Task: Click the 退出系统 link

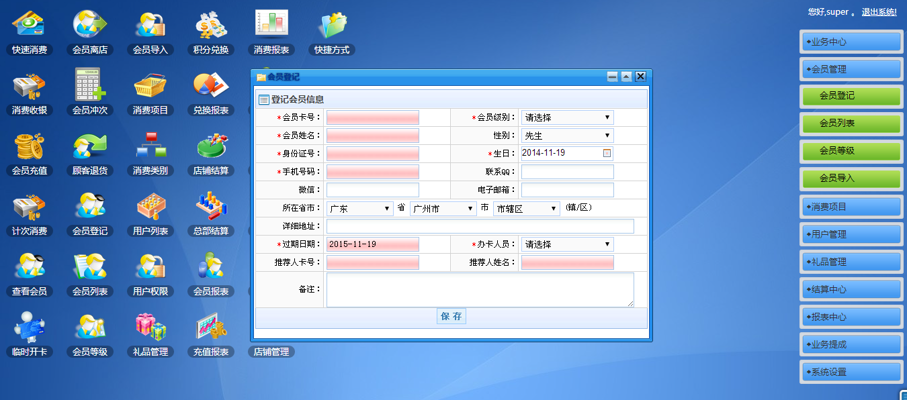Action: [879, 12]
